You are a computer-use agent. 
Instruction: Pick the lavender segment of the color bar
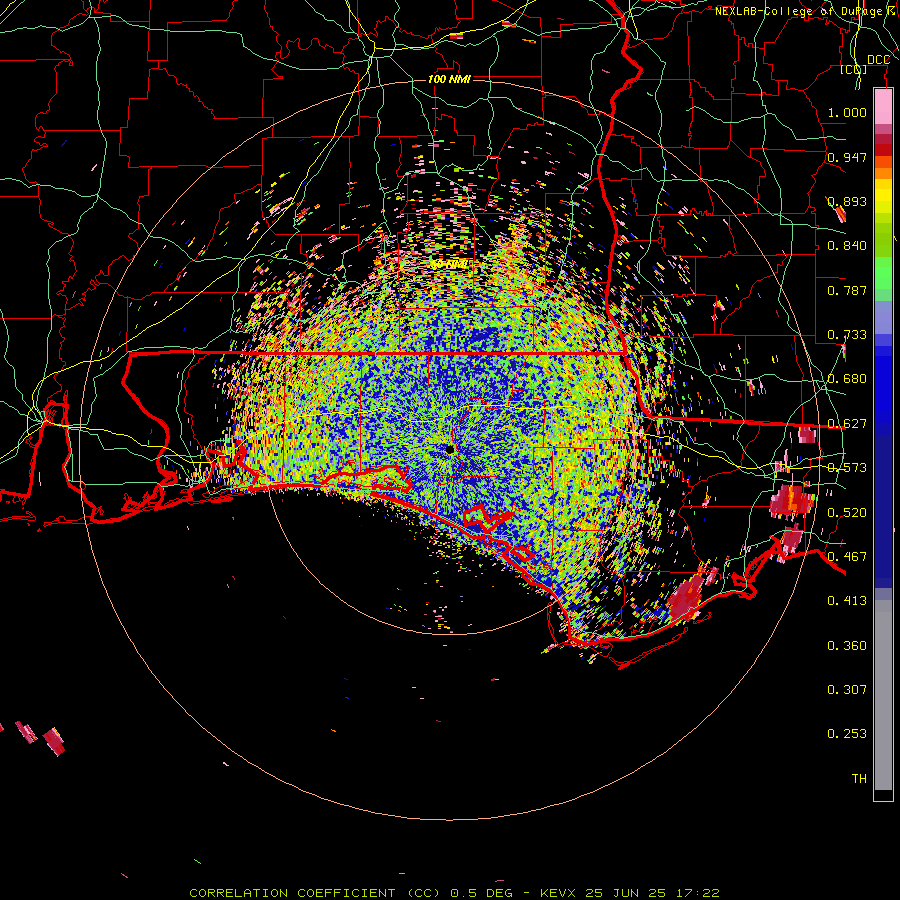click(883, 317)
